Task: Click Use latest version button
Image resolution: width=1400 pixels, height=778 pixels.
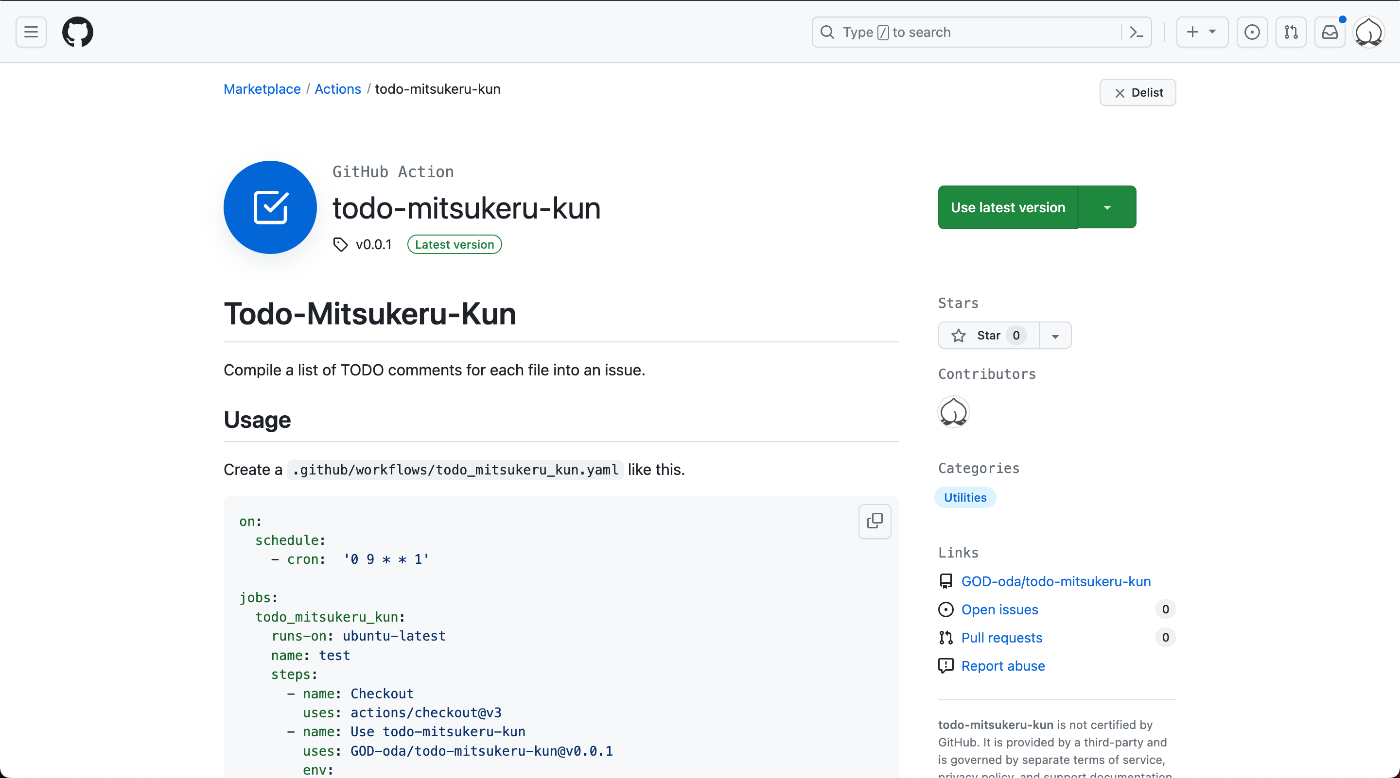Action: [1008, 207]
